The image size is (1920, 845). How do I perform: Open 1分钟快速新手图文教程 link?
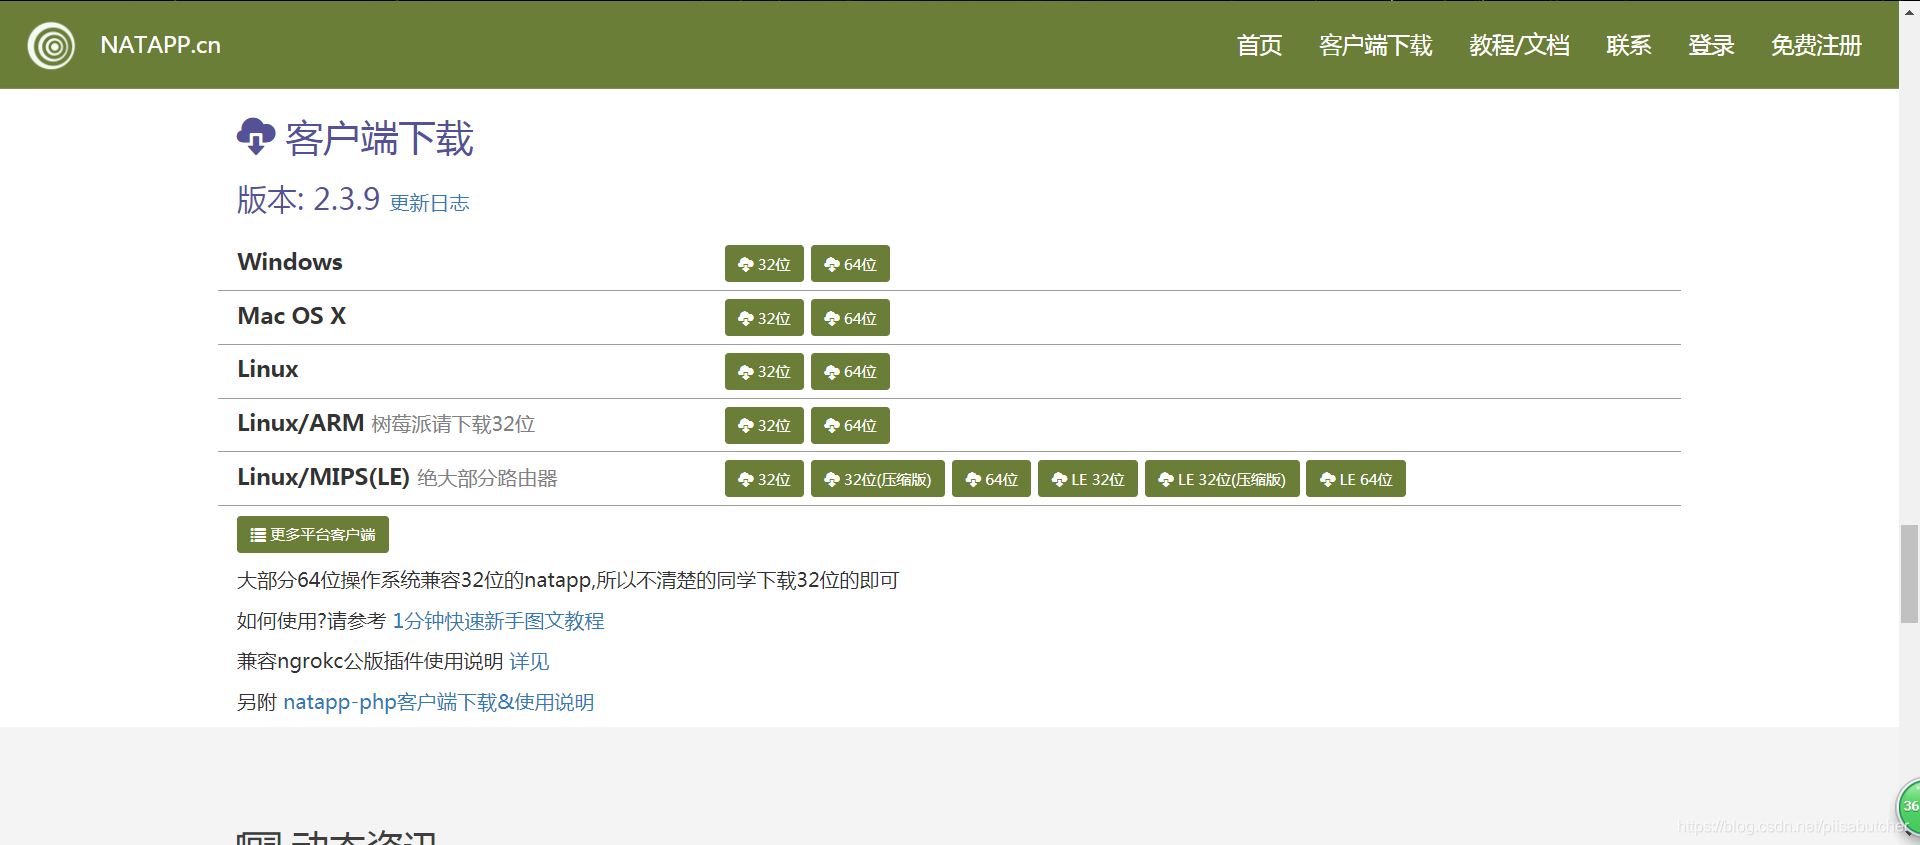click(498, 621)
